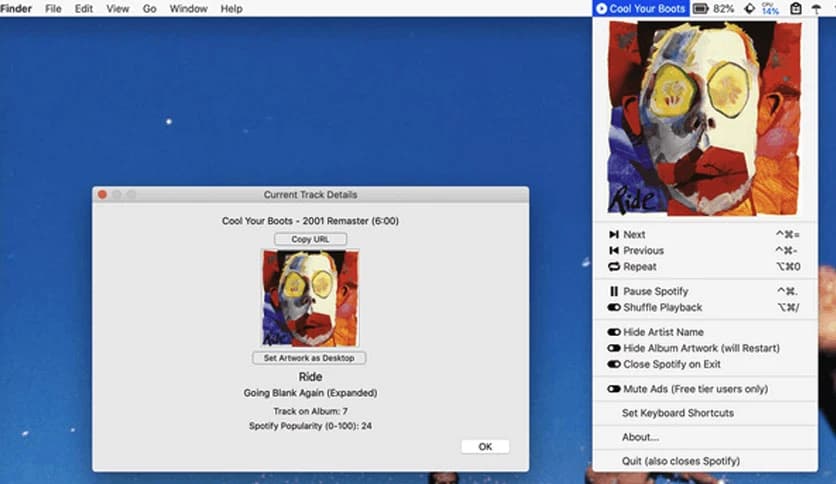Screen dimensions: 836x484
Task: Toggle Hide Artist Name option
Action: click(x=614, y=332)
